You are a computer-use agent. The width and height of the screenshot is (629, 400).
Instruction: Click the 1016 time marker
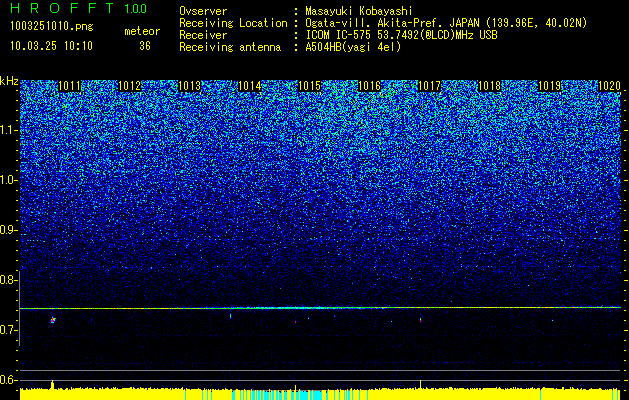coord(369,86)
